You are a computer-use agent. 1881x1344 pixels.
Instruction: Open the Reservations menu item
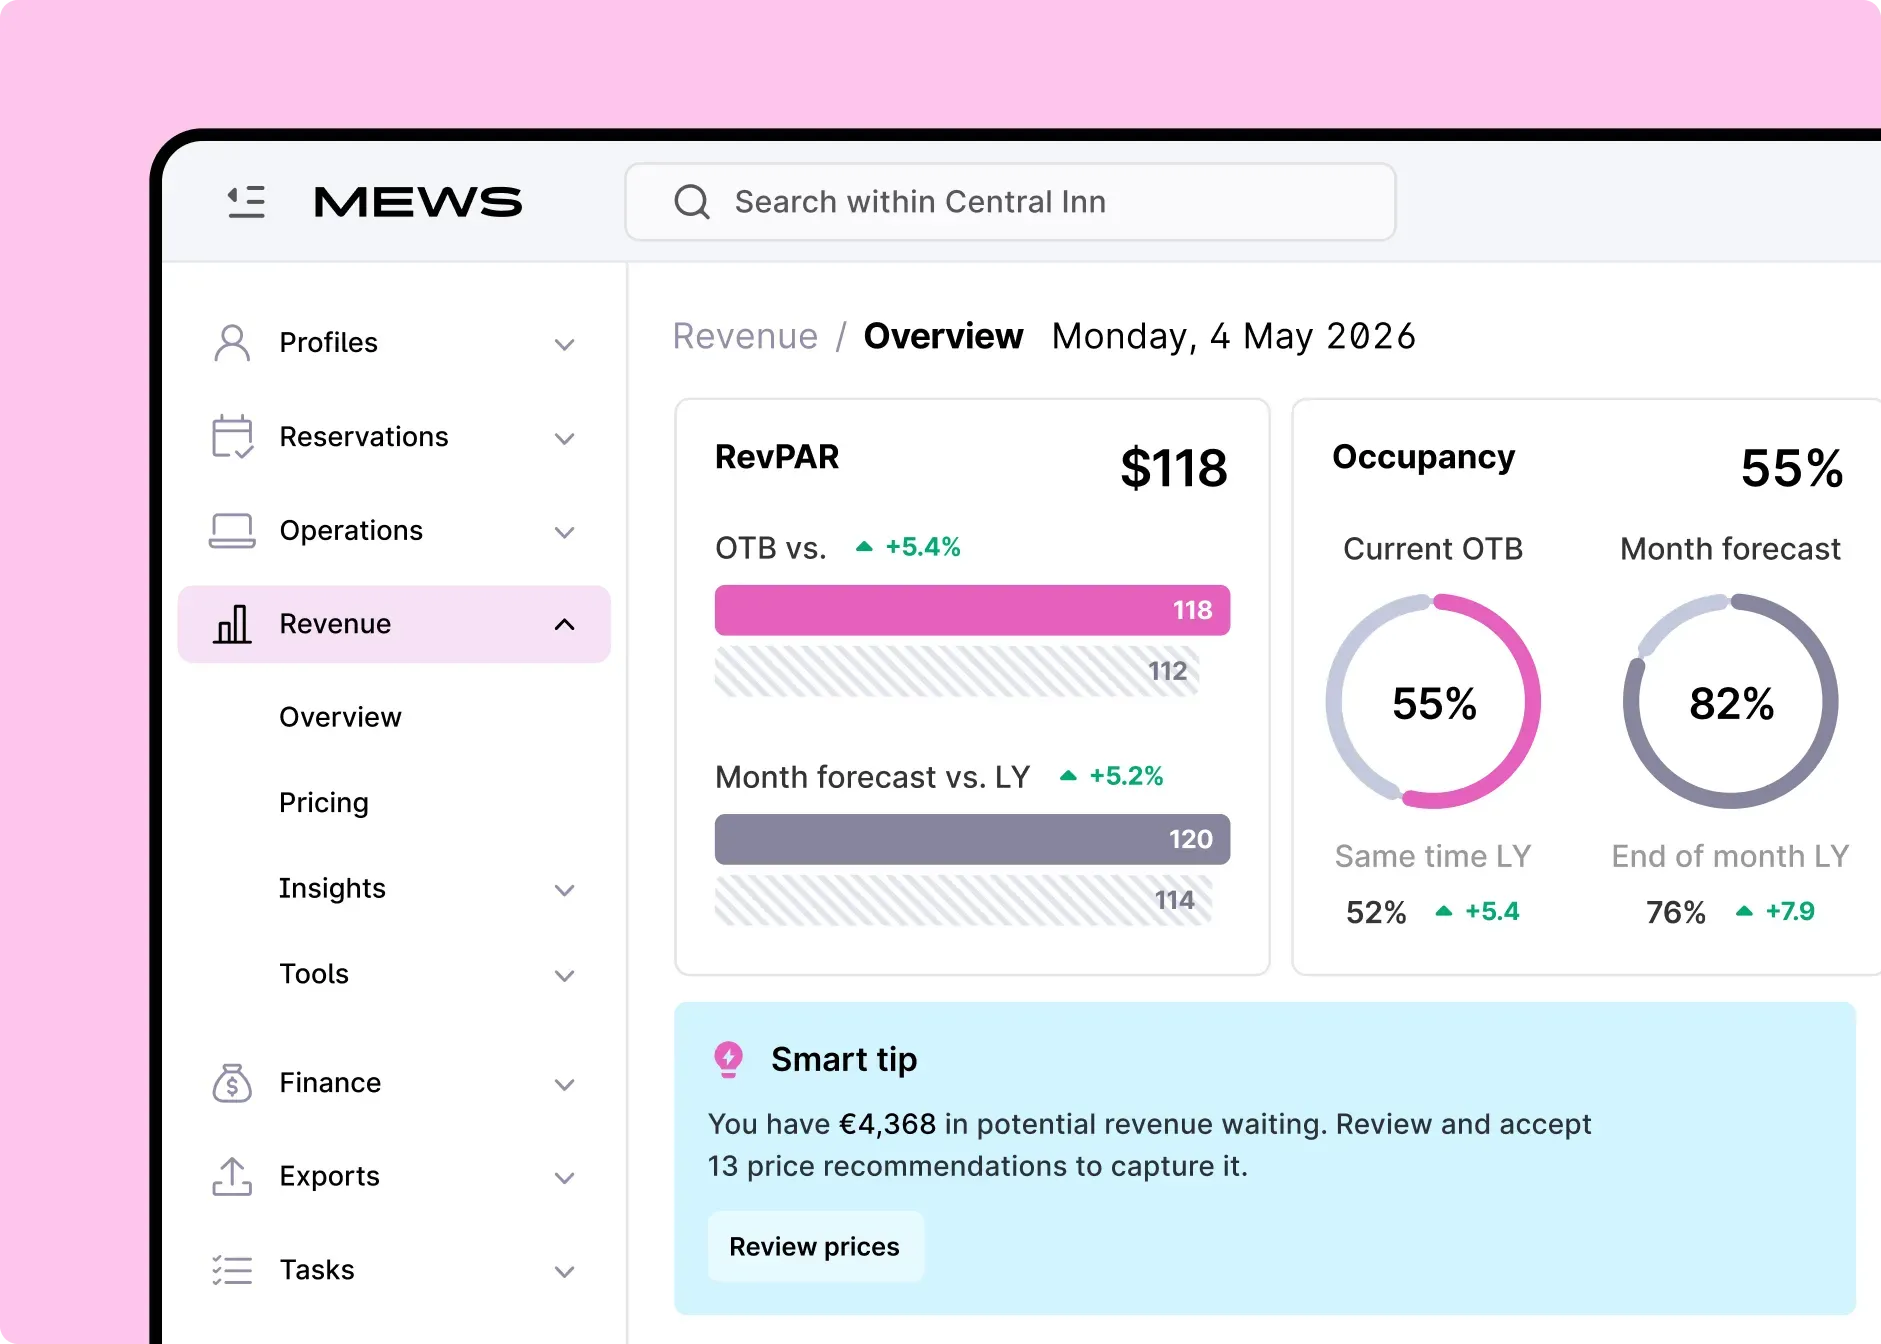tap(394, 437)
